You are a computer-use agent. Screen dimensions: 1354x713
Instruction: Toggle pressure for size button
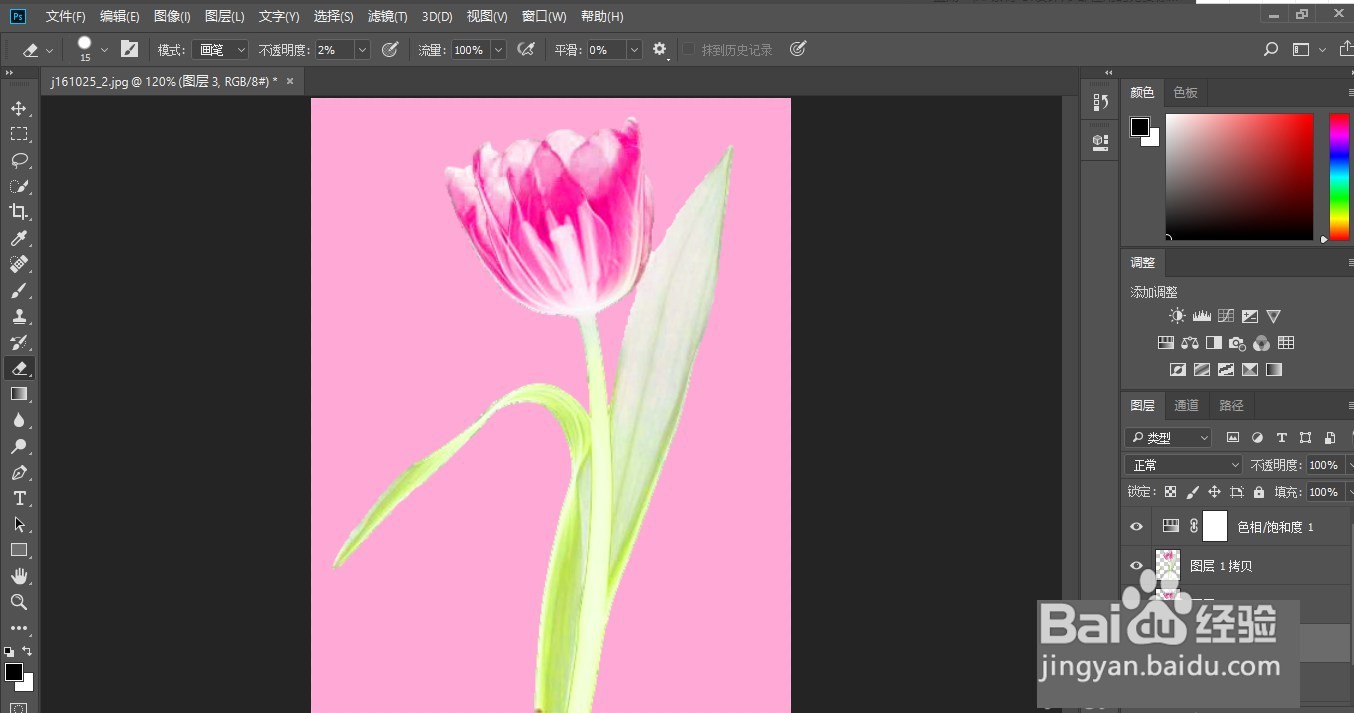797,49
